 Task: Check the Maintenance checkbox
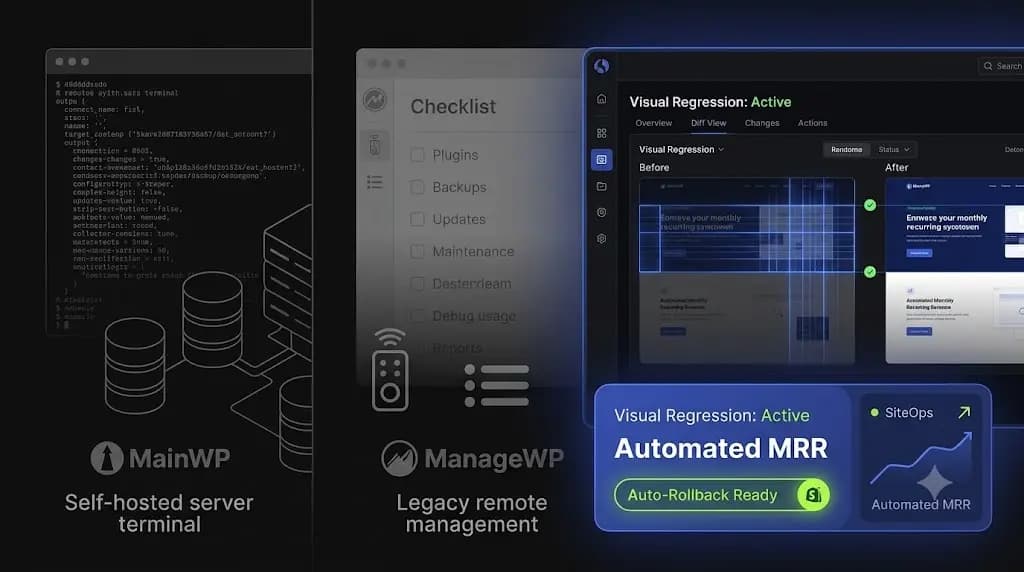pyautogui.click(x=417, y=251)
